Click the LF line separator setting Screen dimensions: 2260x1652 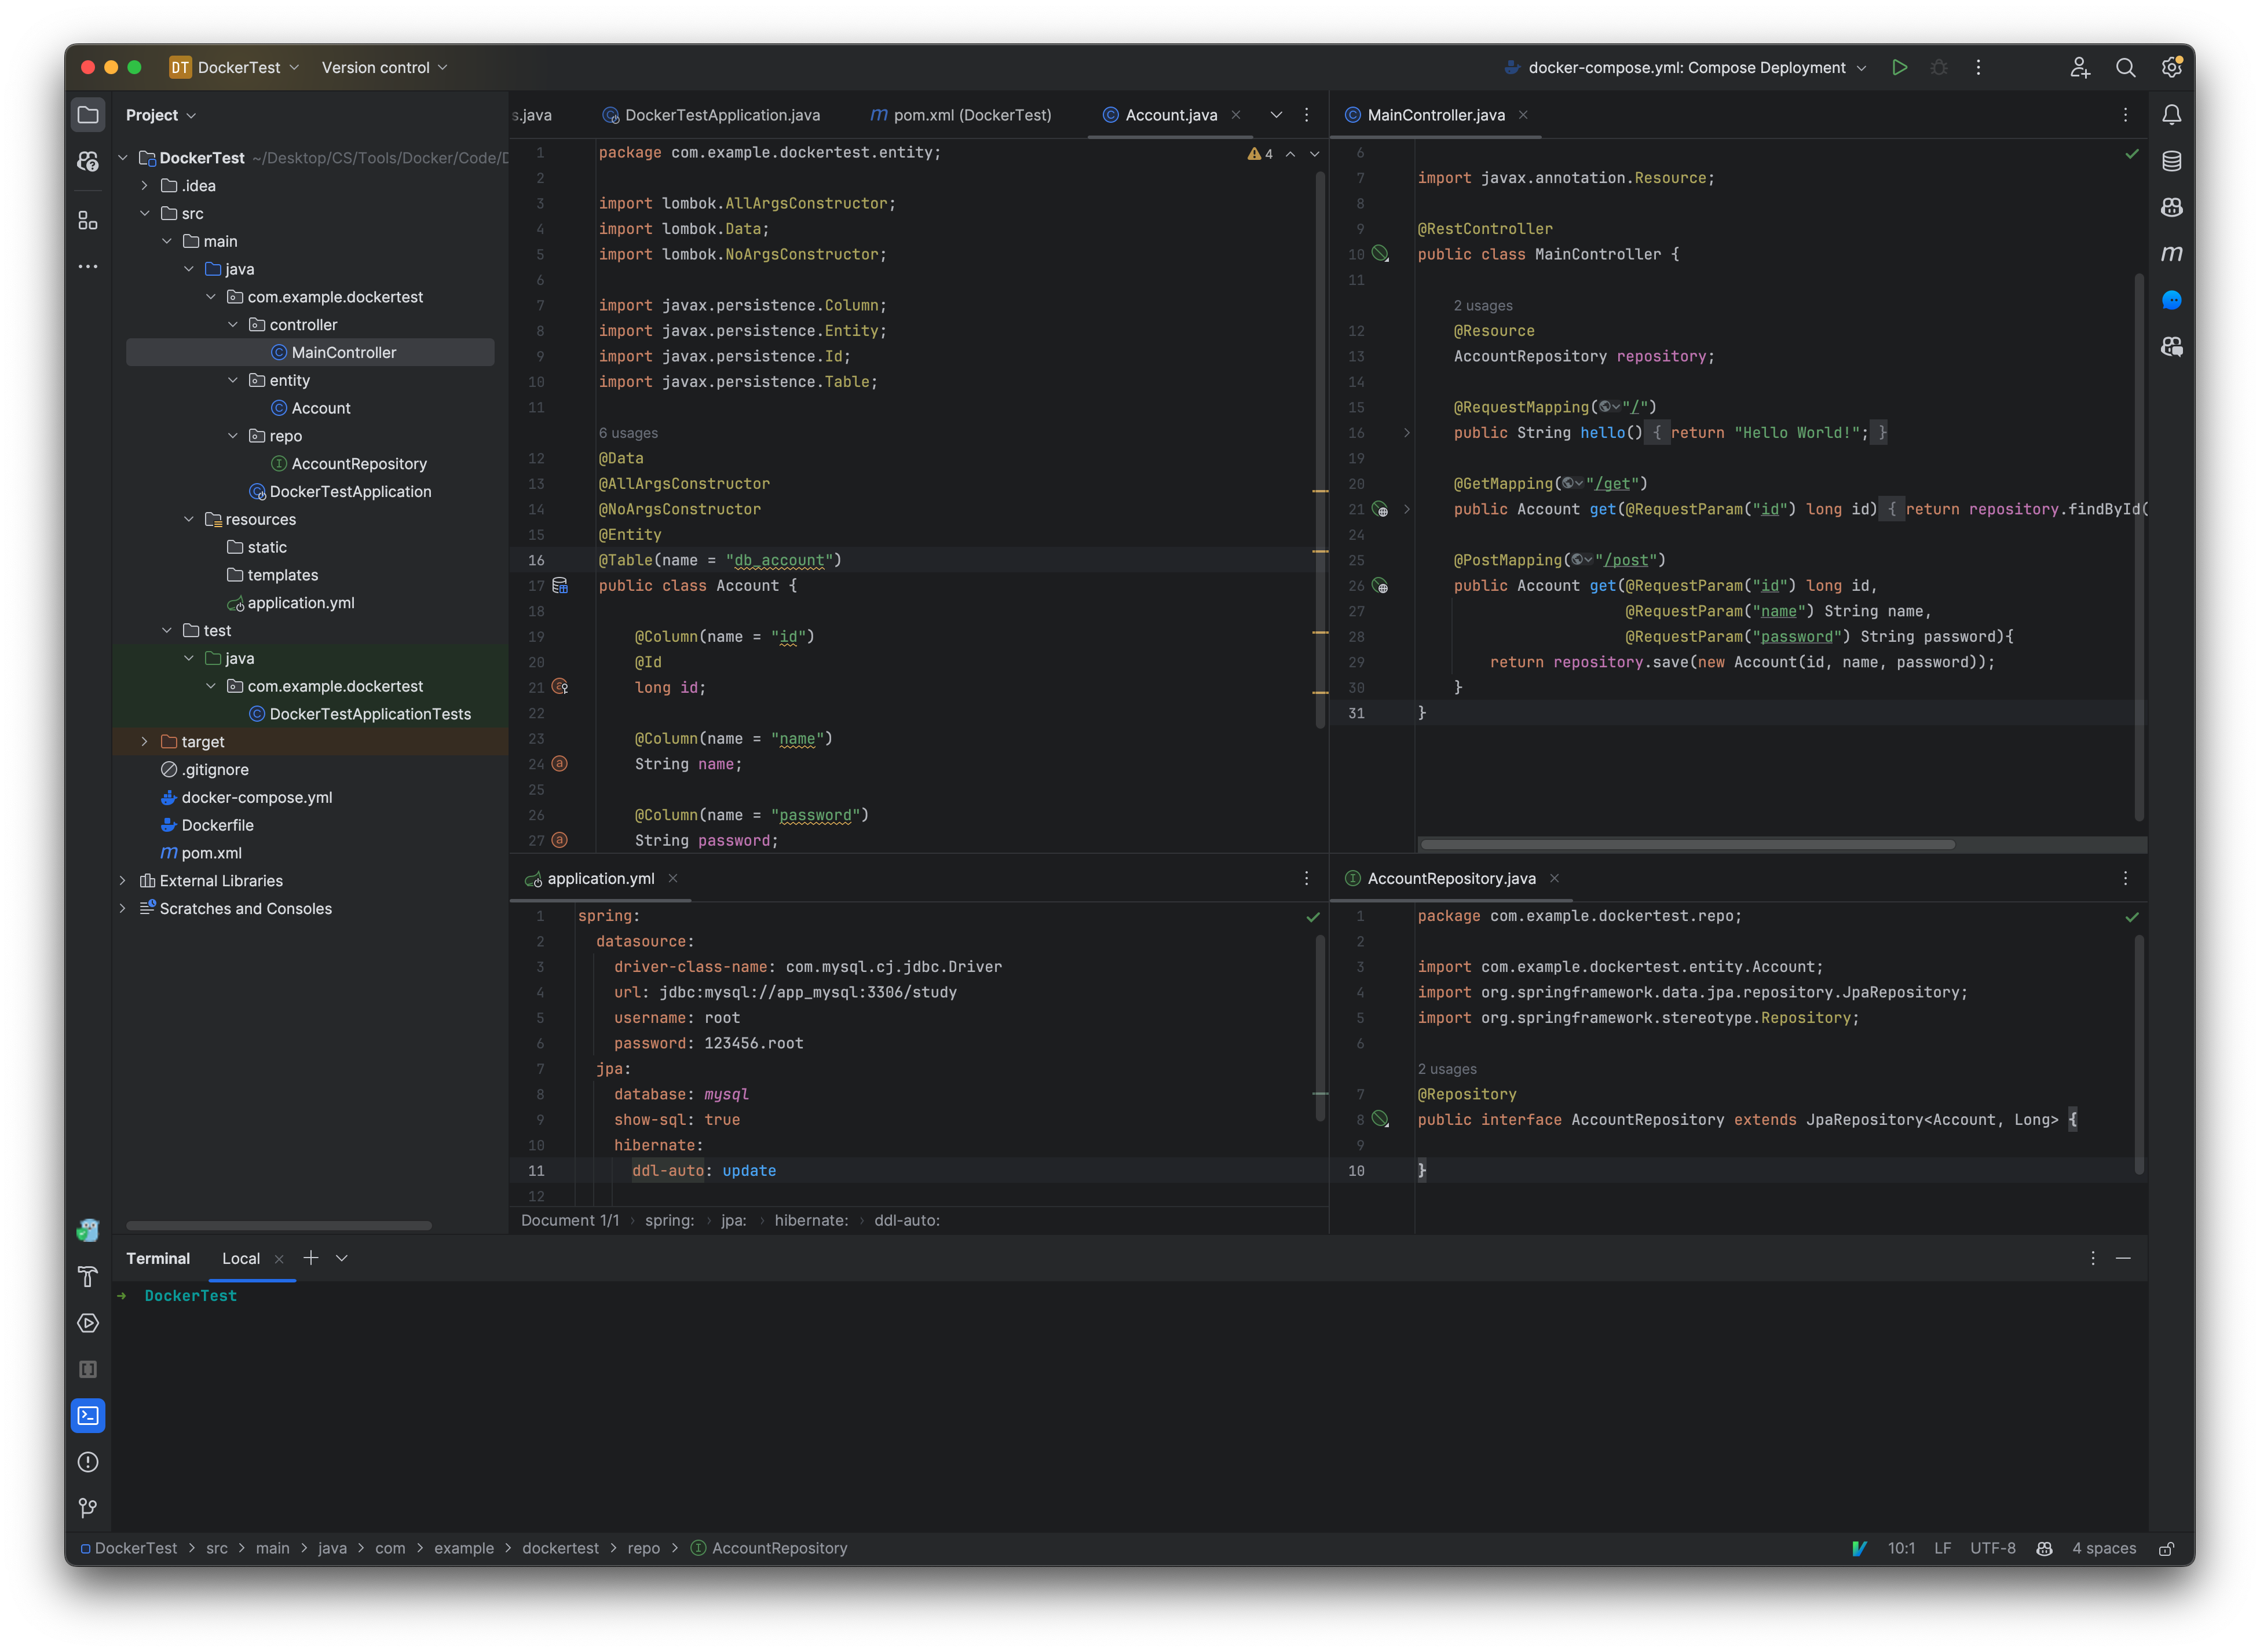(x=1942, y=1548)
